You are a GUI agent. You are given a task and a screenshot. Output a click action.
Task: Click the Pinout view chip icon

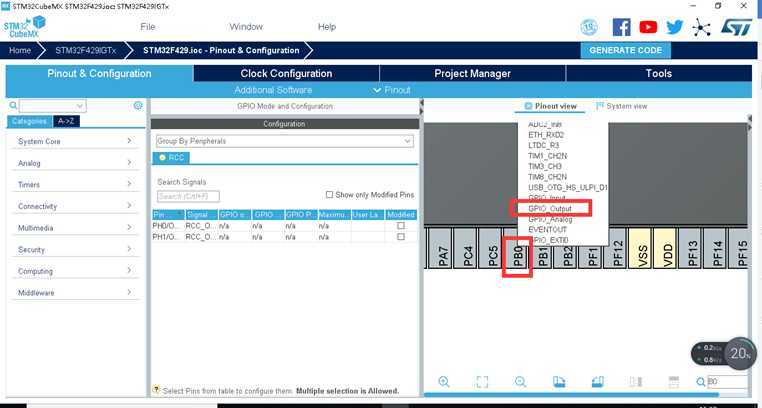(x=528, y=106)
